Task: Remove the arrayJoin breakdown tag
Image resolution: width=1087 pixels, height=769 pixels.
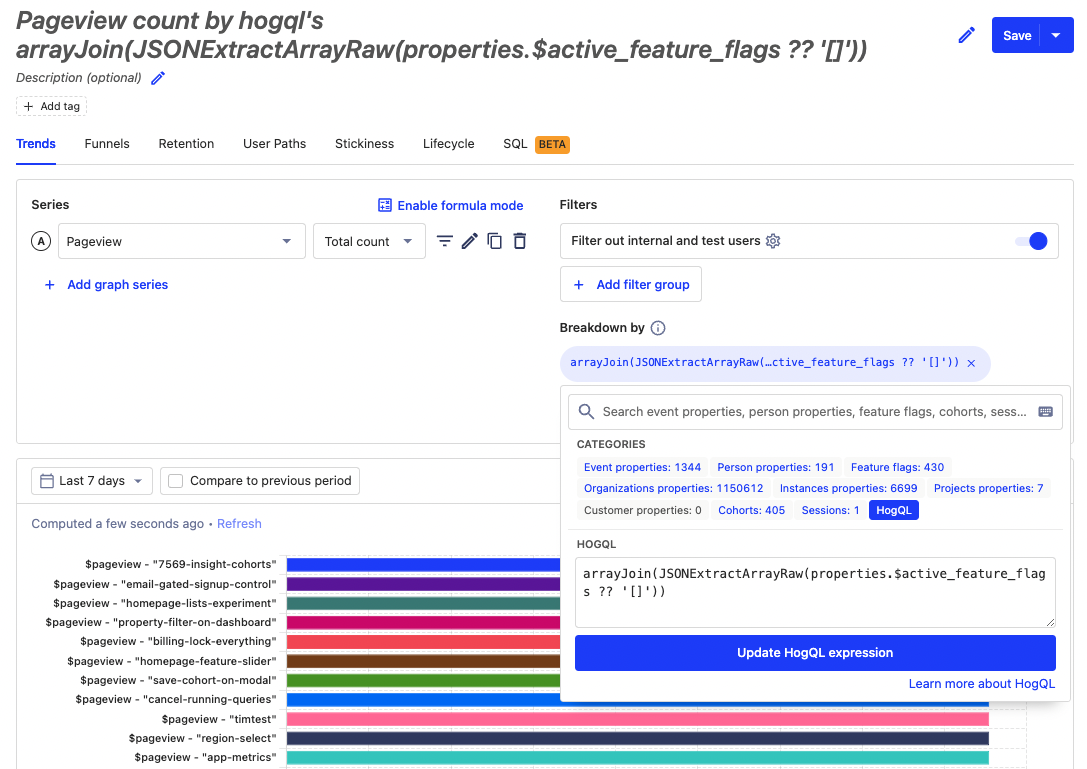Action: [x=971, y=363]
